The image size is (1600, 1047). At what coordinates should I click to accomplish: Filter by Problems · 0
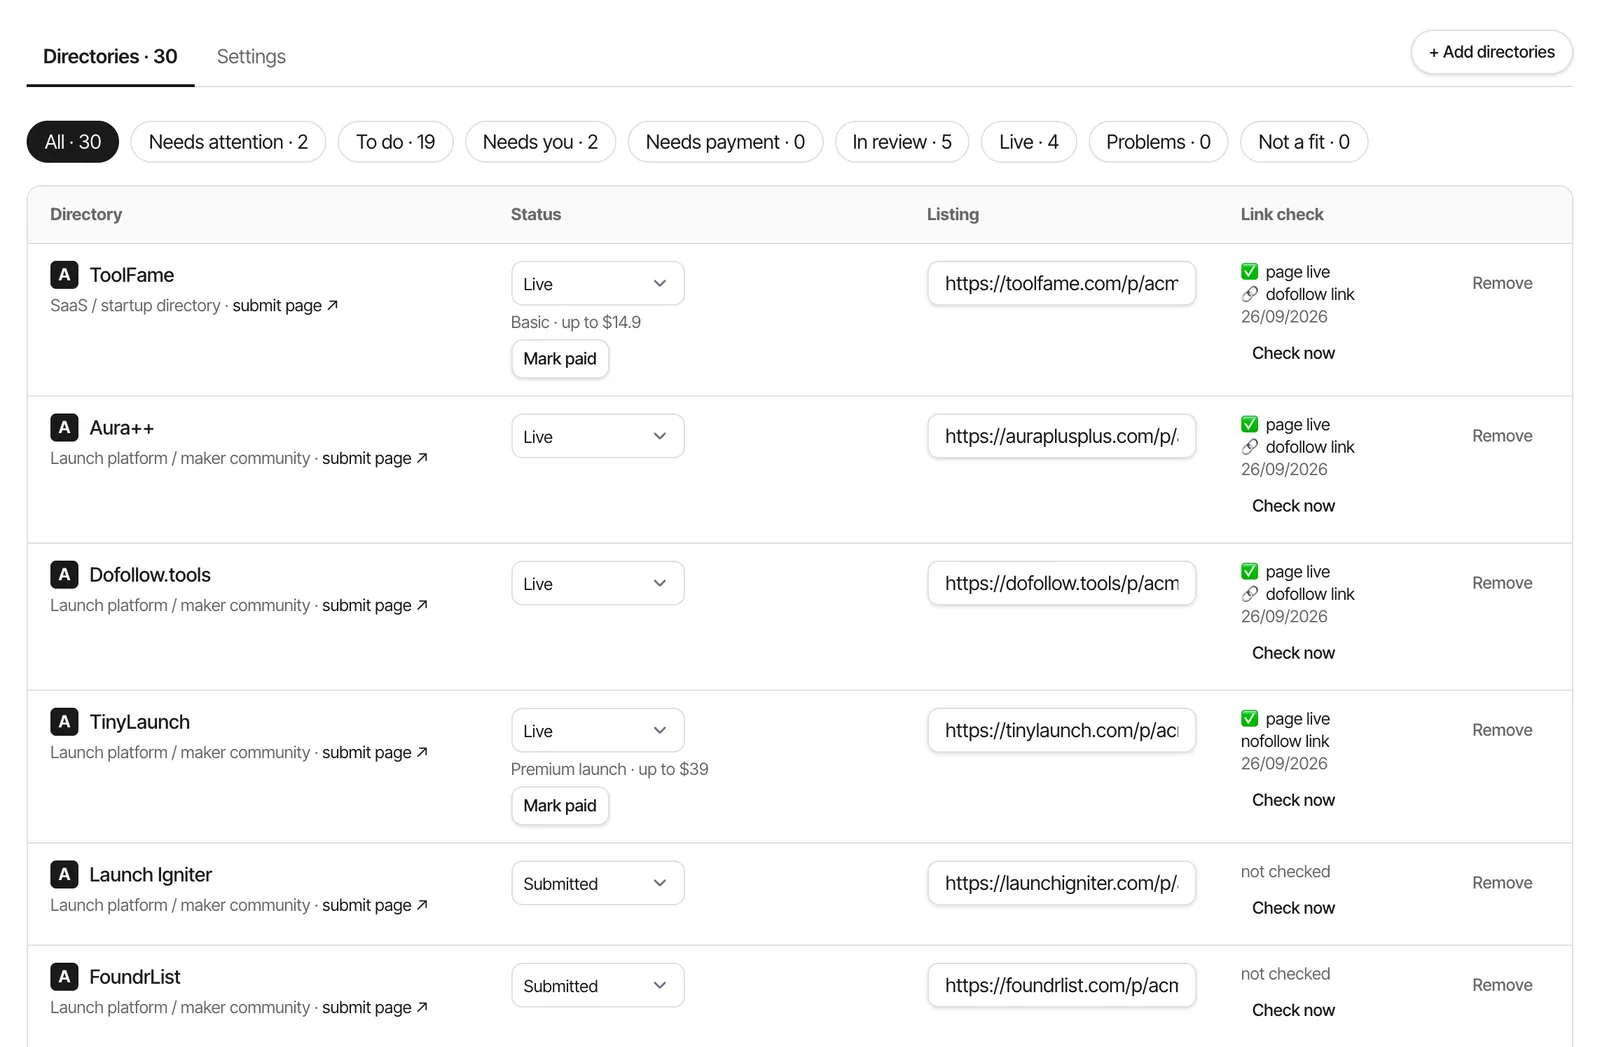pos(1158,142)
